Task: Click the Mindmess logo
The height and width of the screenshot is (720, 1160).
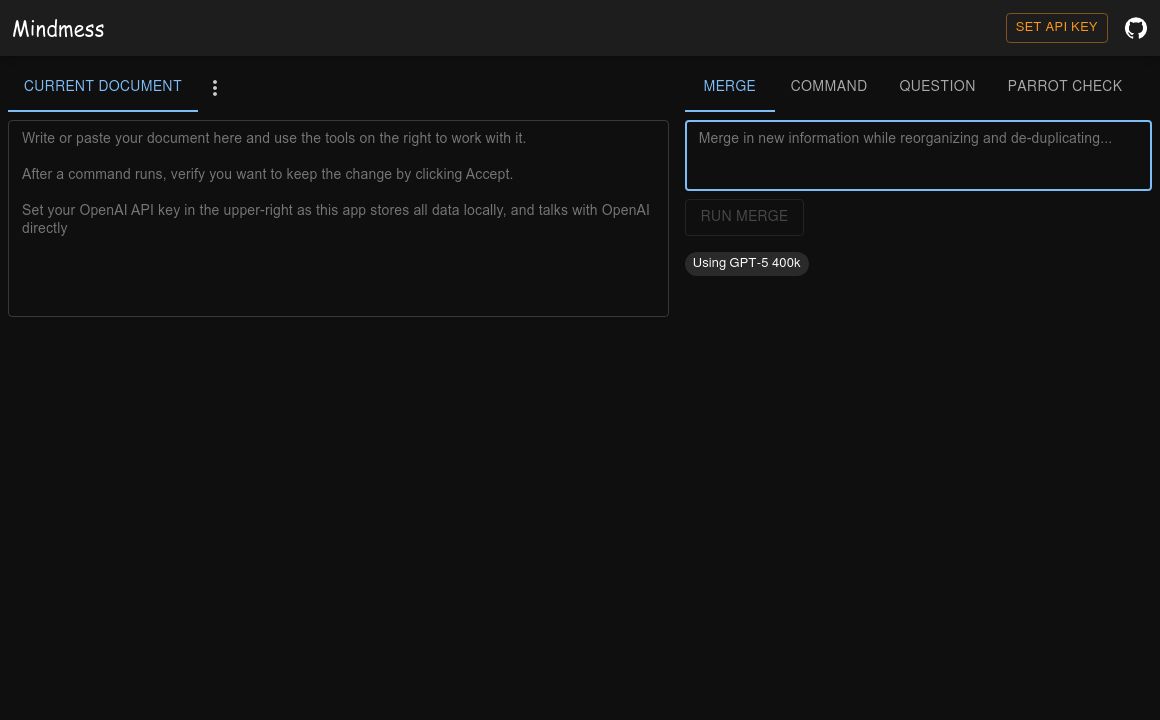Action: pos(58,29)
